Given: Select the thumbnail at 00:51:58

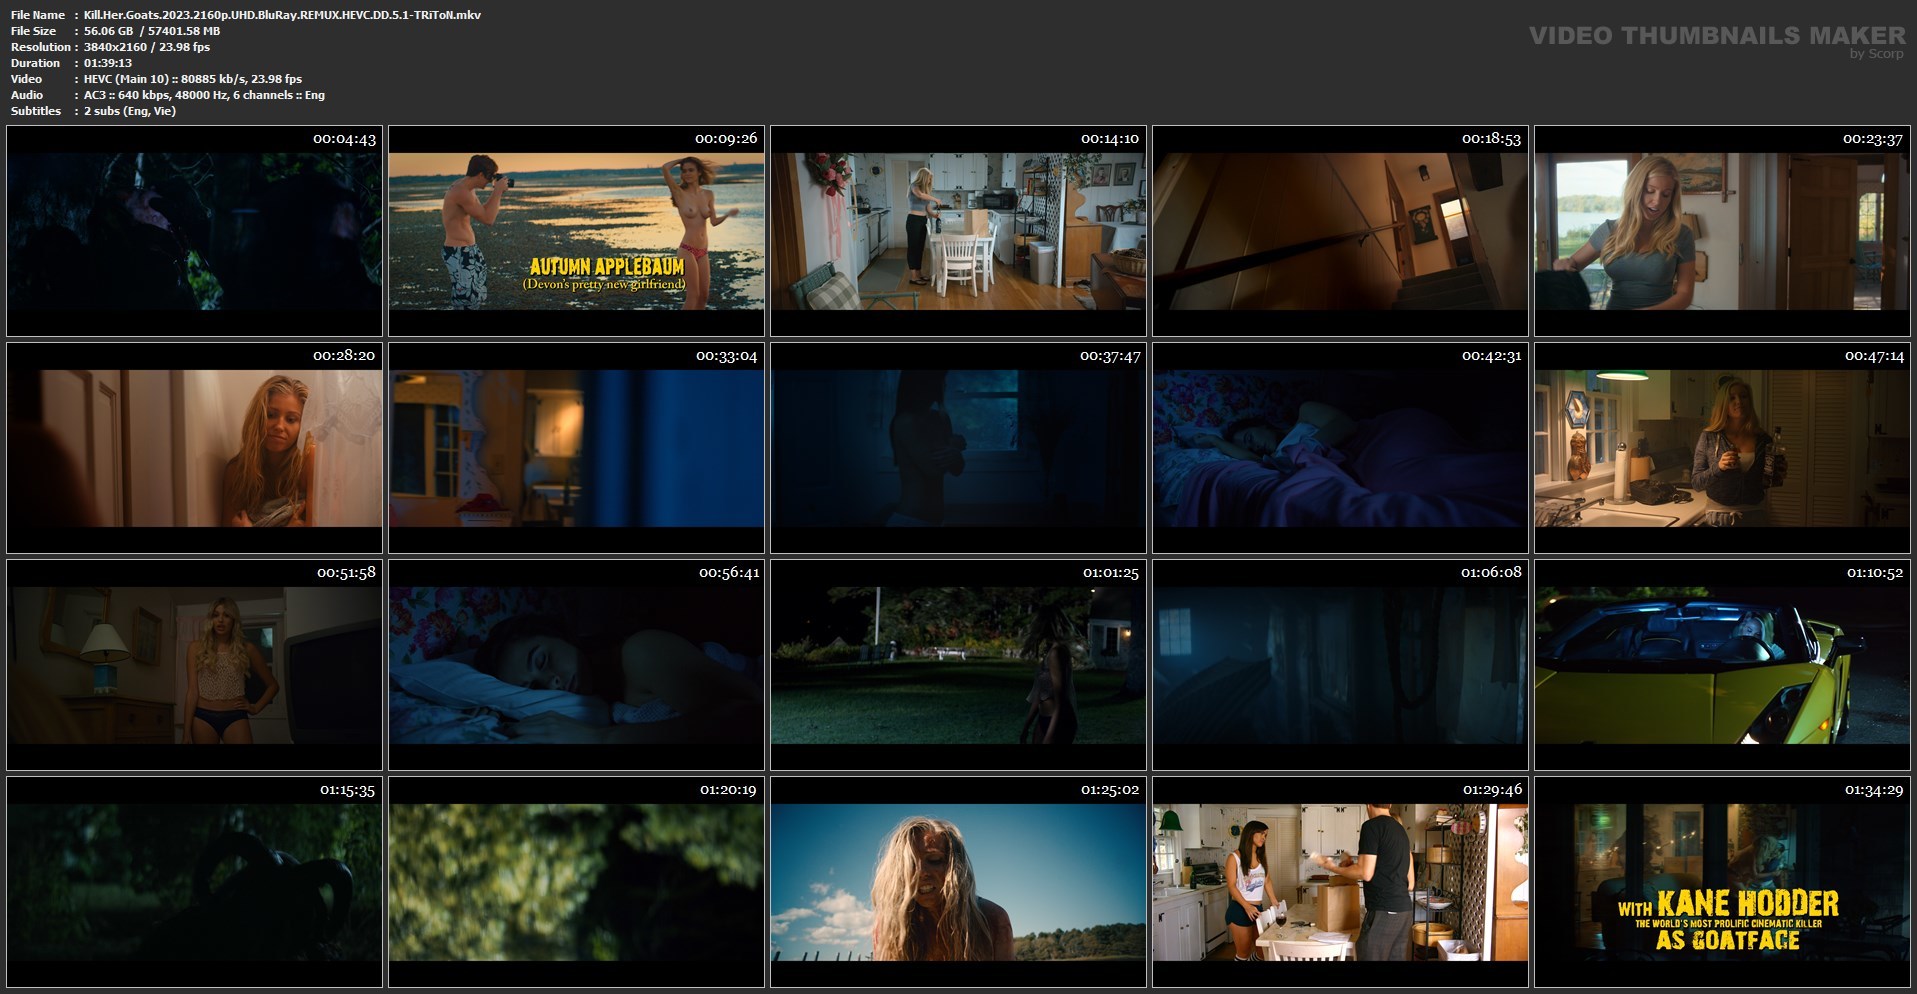Looking at the screenshot, I should pyautogui.click(x=194, y=665).
